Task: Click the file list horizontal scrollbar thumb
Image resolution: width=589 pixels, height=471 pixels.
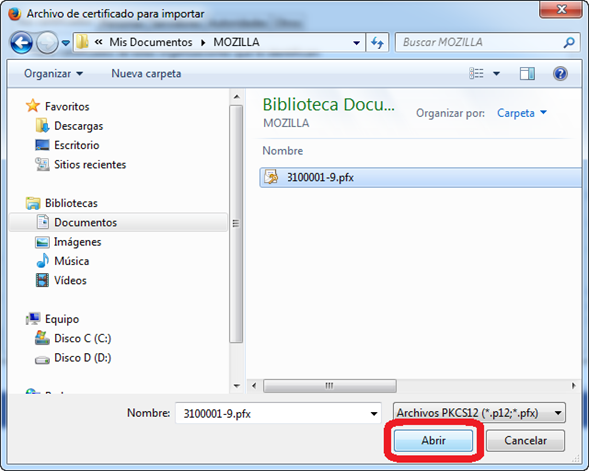Action: pyautogui.click(x=329, y=386)
